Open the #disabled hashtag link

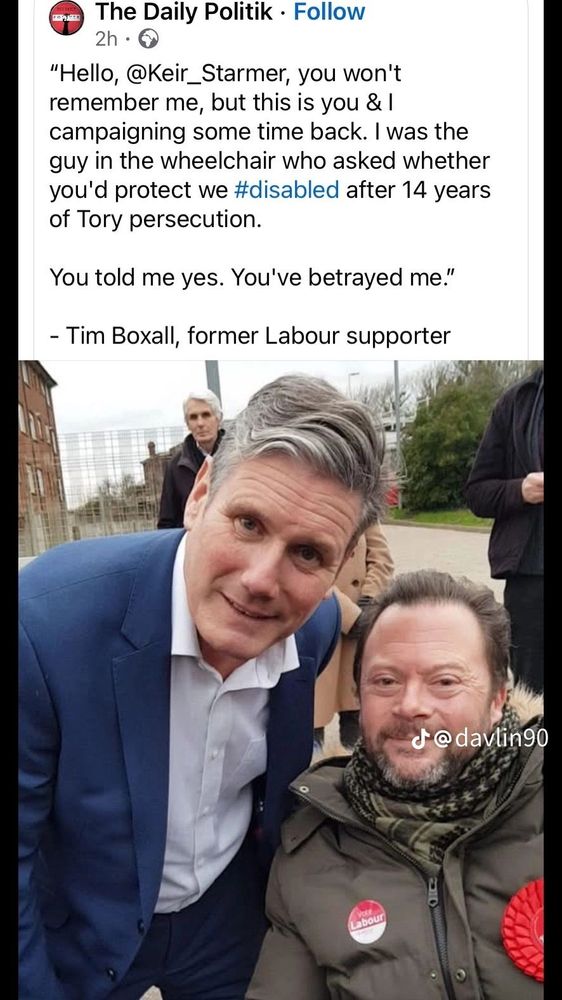pyautogui.click(x=287, y=190)
